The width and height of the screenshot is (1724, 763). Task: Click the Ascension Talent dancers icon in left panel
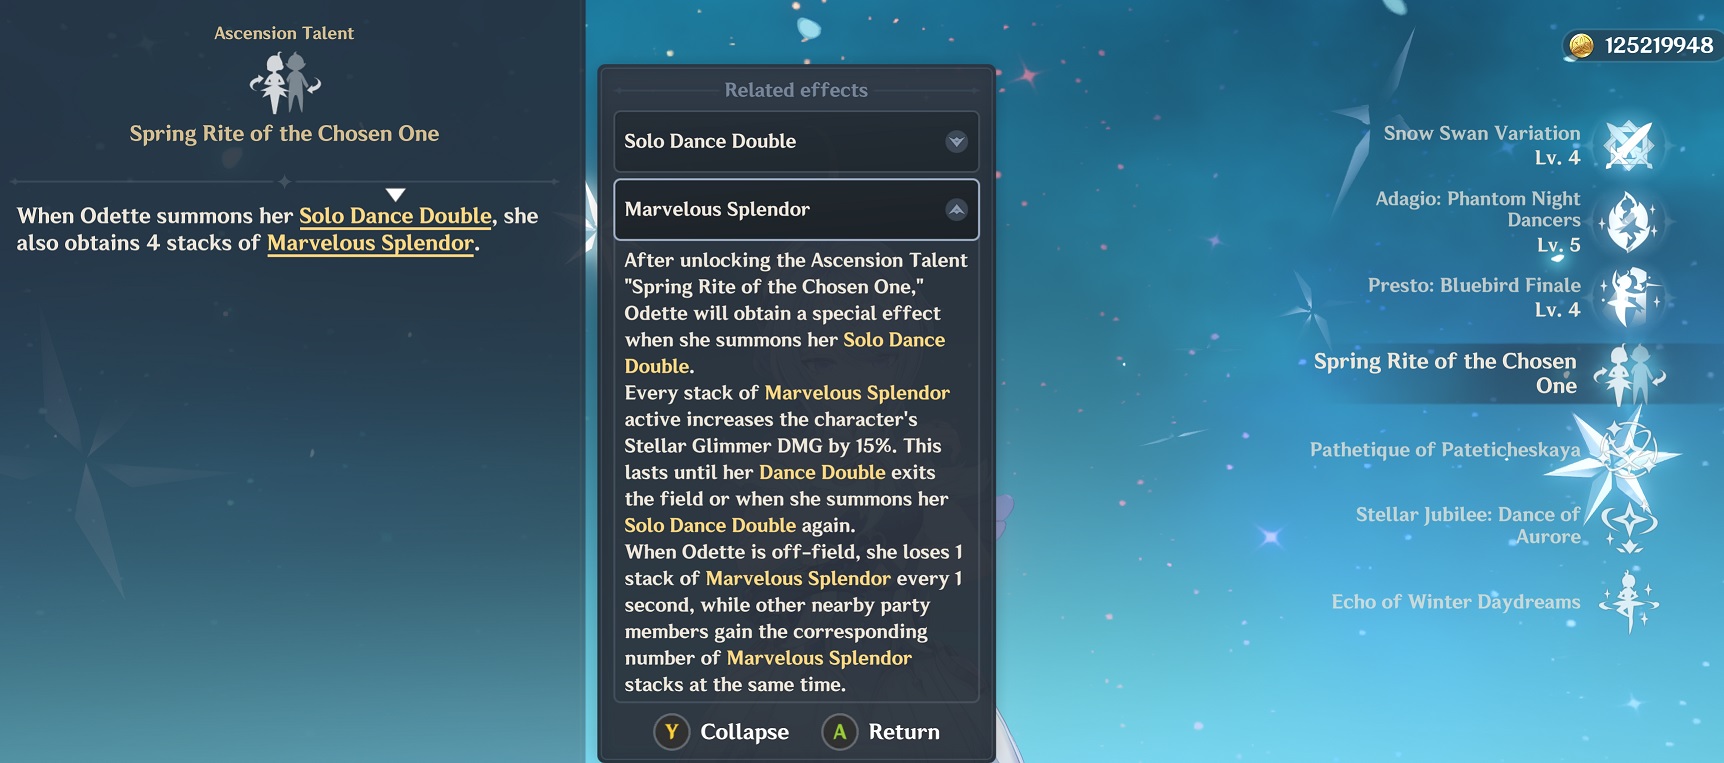285,82
